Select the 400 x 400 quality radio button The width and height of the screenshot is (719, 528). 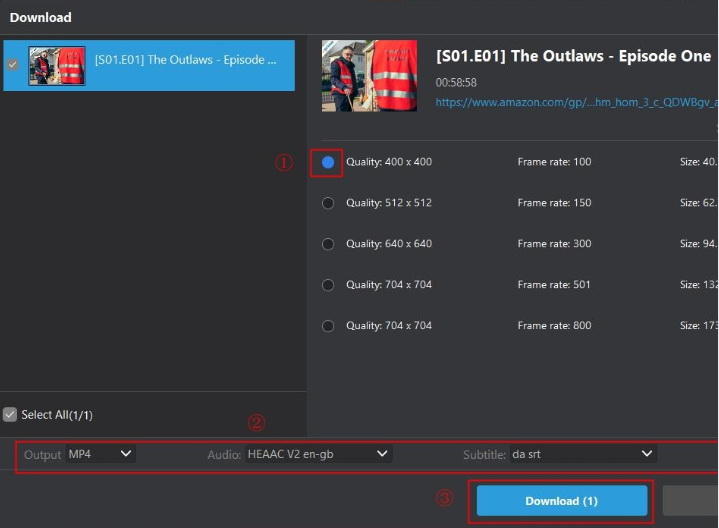pyautogui.click(x=328, y=162)
